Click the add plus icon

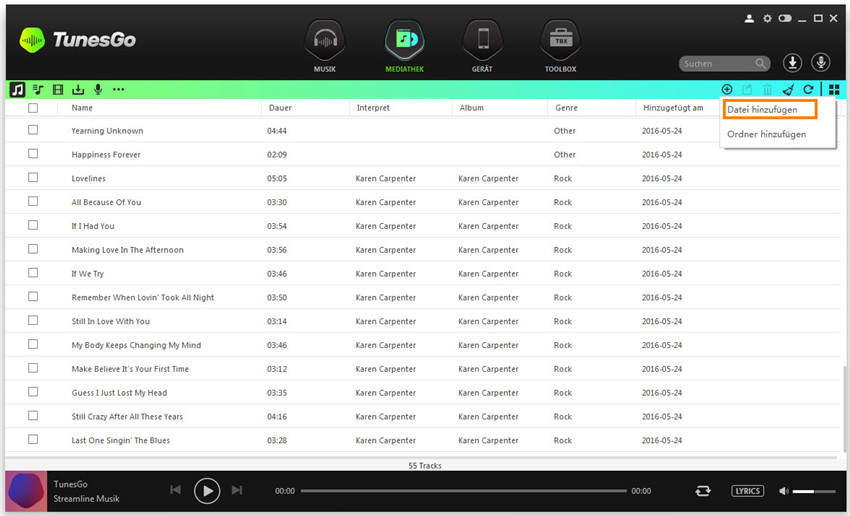727,89
